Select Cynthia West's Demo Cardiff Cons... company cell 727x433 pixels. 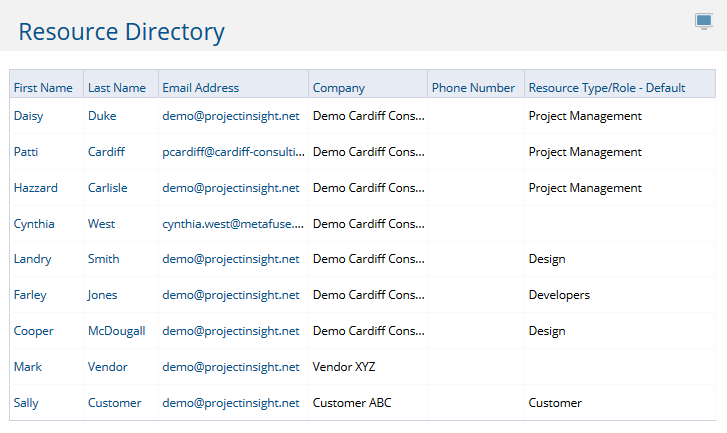pos(369,224)
